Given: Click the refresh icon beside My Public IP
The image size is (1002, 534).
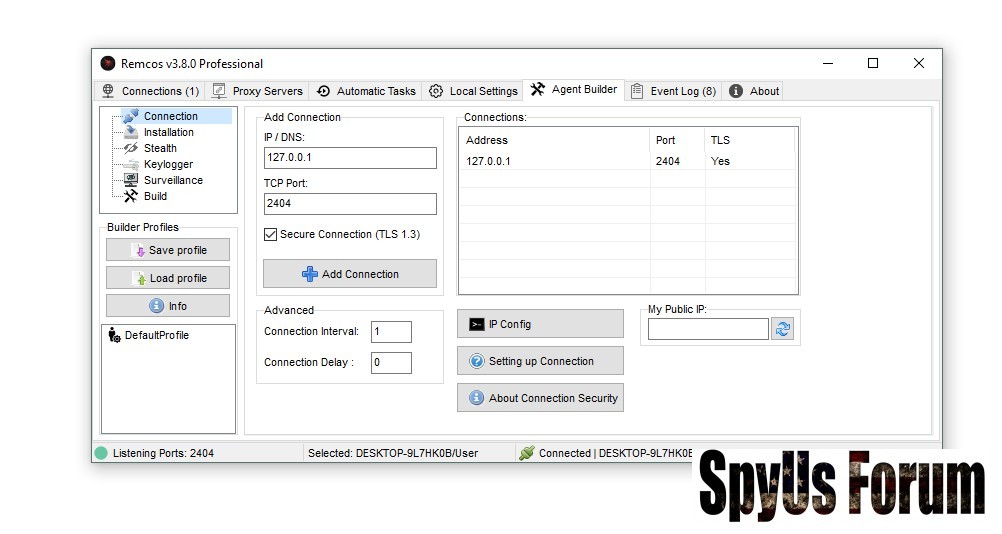Looking at the screenshot, I should [782, 329].
